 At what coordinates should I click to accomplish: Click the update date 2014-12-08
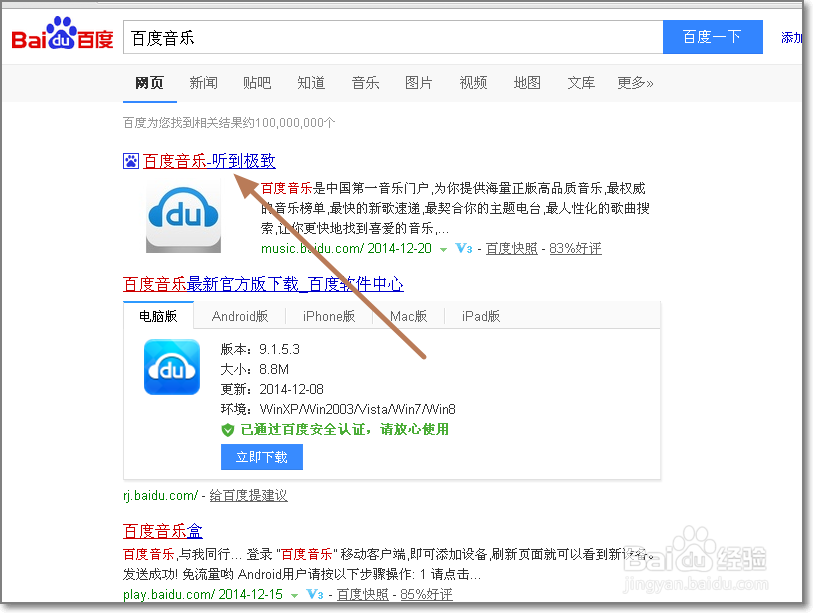pos(291,389)
